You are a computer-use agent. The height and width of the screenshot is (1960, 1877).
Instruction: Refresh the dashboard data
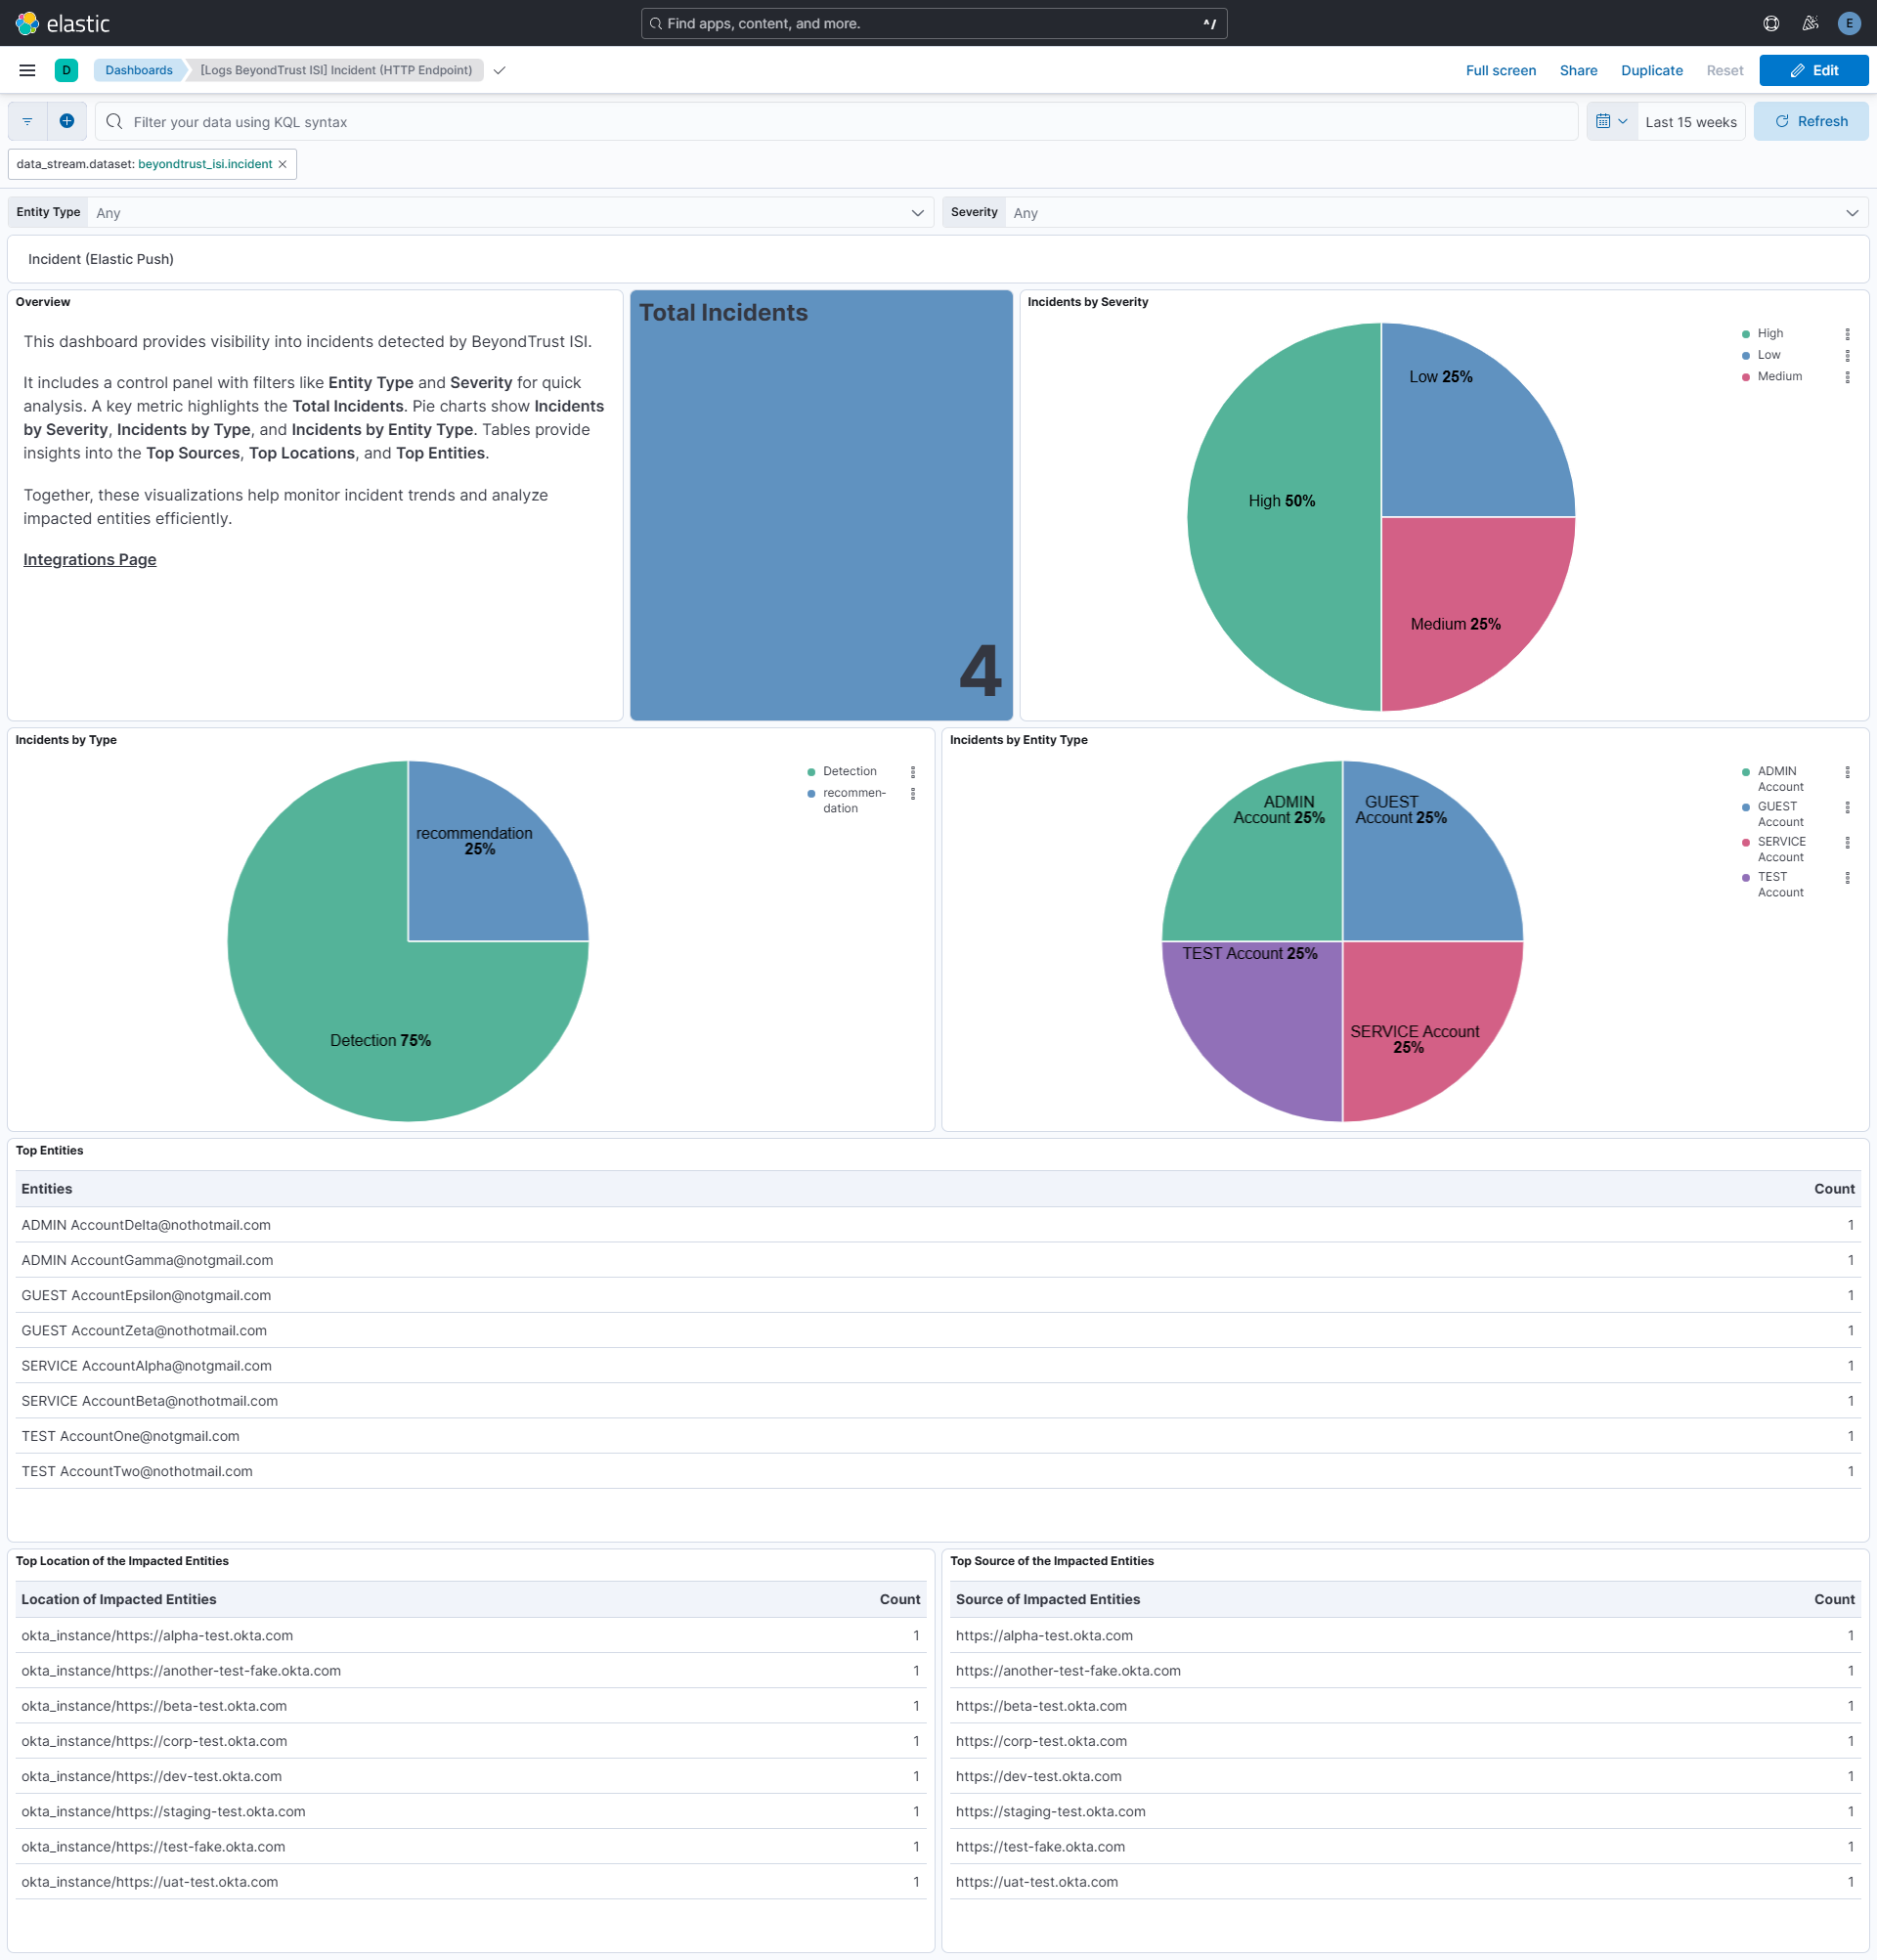(1810, 121)
